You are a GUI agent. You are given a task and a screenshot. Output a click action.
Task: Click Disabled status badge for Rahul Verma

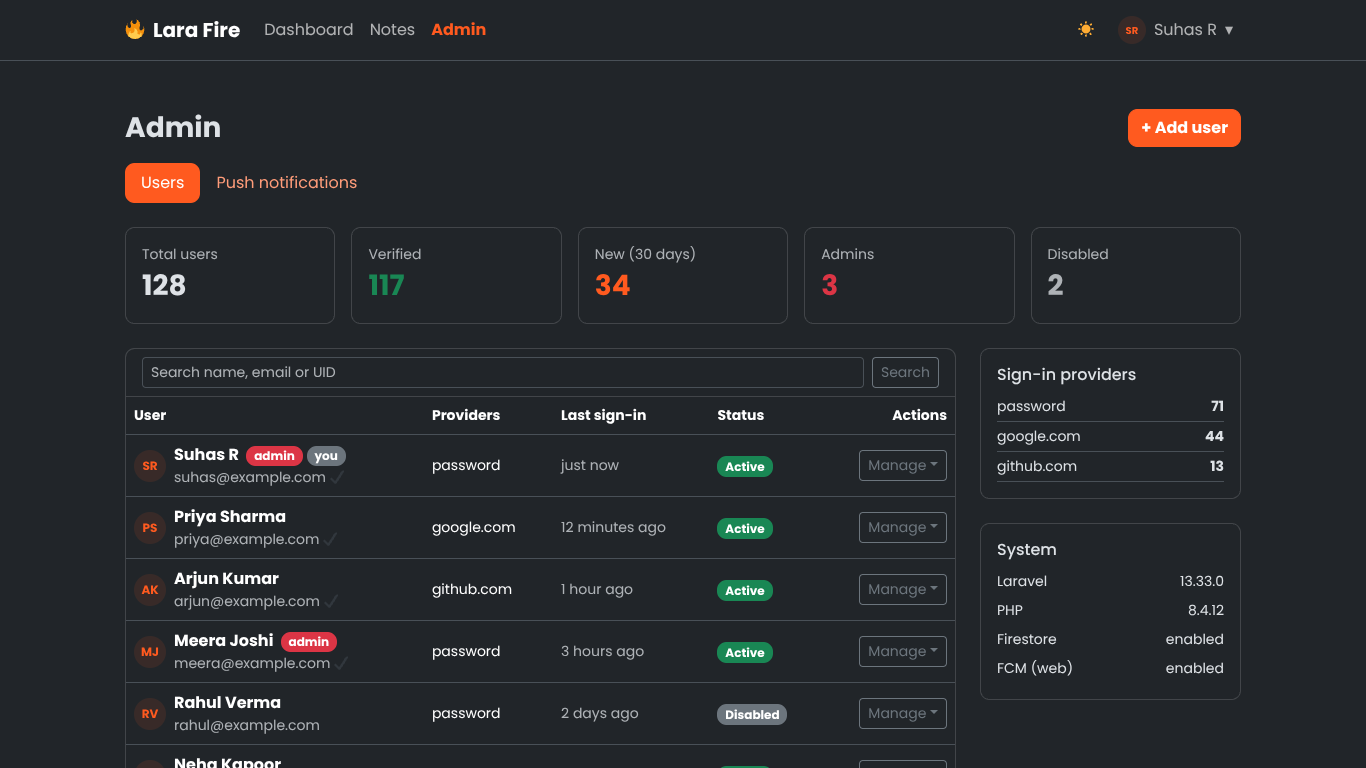752,715
